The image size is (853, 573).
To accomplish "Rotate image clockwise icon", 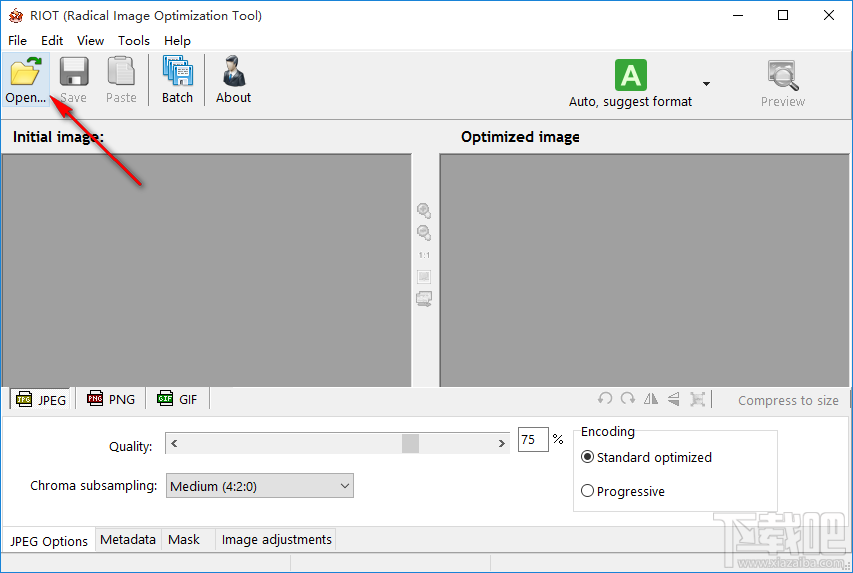I will tap(628, 399).
